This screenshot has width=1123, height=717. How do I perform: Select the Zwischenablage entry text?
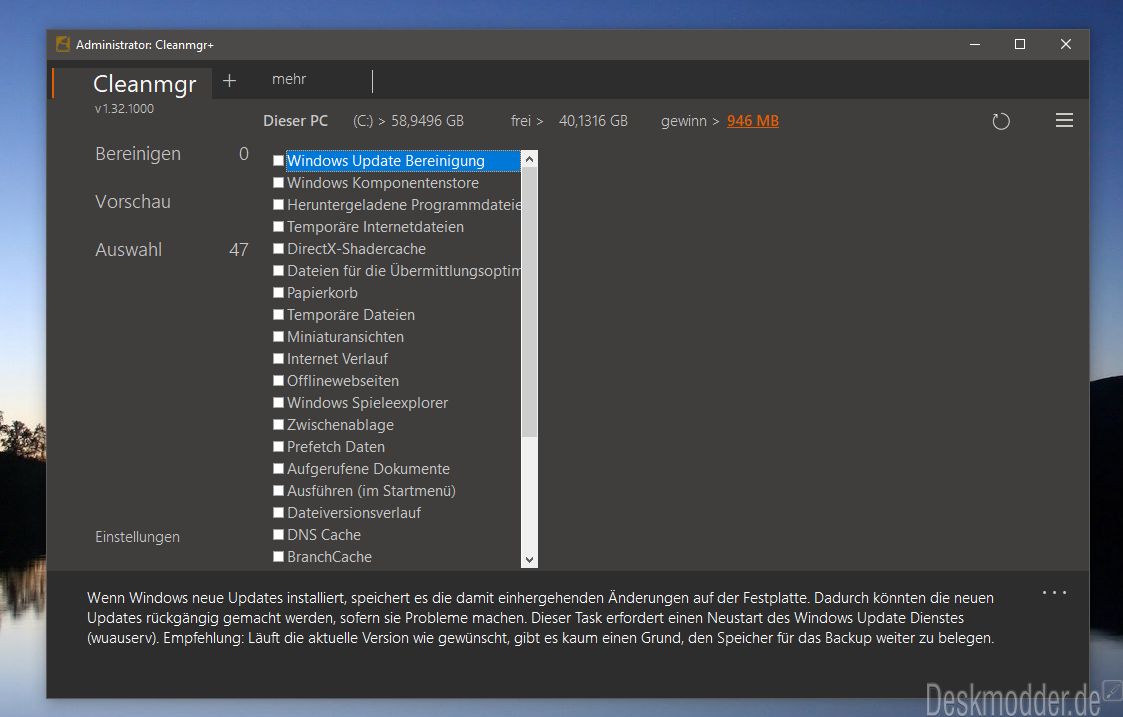tap(340, 425)
